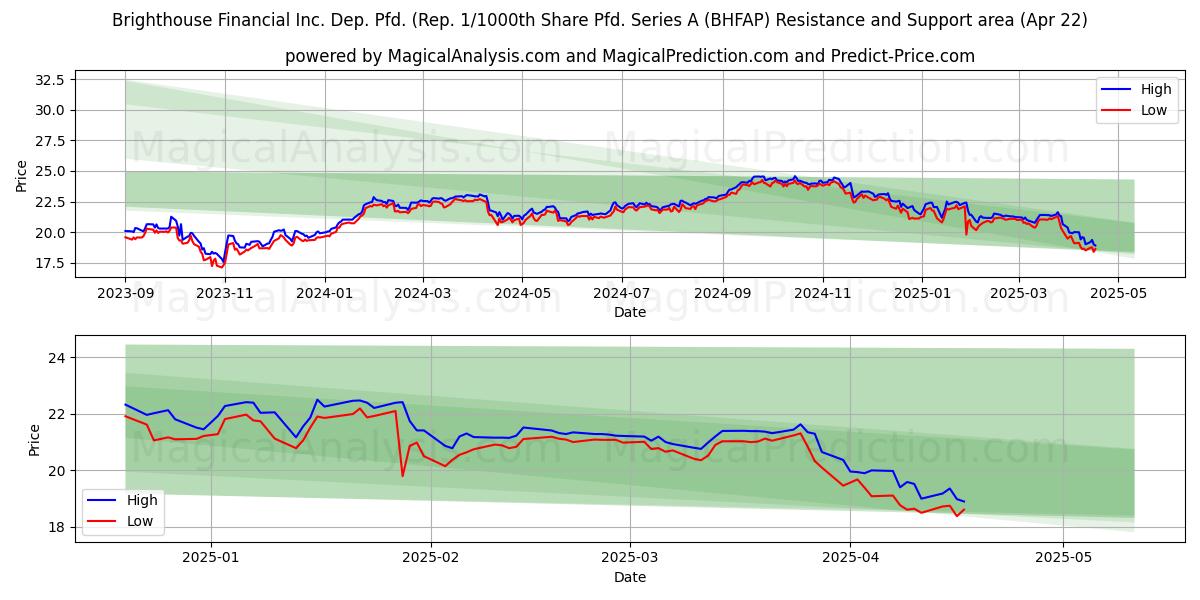Viewport: 1200px width, 600px height.
Task: Click the '2023-11' date tick label
Action: pyautogui.click(x=224, y=293)
